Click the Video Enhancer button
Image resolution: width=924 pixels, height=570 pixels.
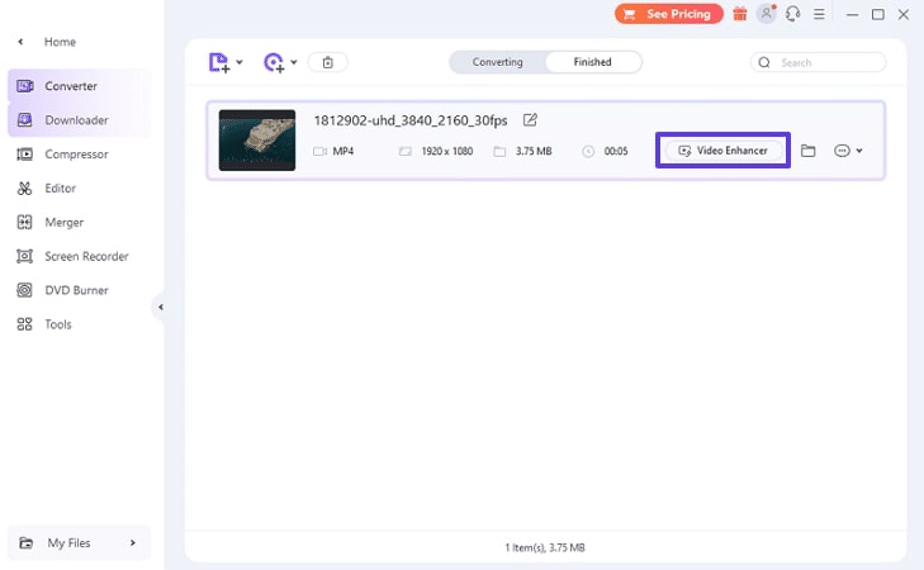point(723,150)
